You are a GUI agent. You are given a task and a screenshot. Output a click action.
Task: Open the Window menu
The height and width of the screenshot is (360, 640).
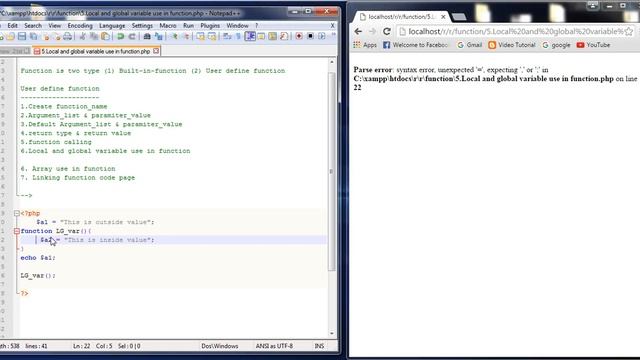tap(237, 25)
